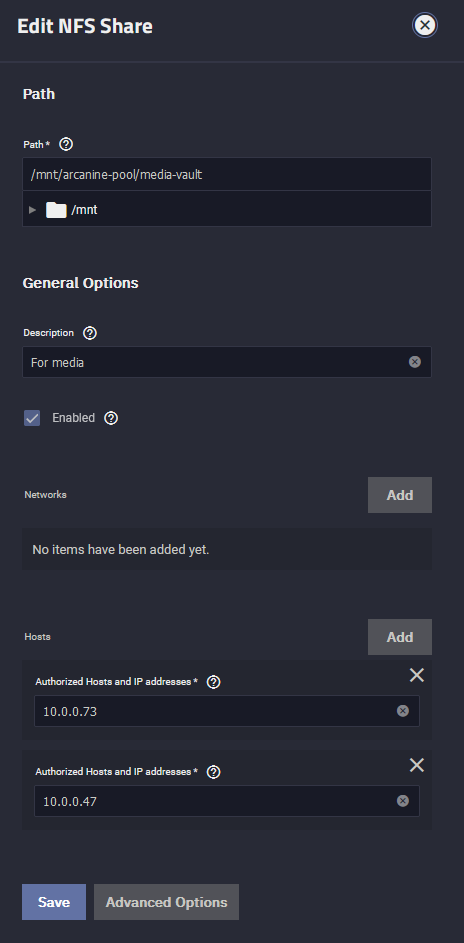Viewport: 464px width, 943px height.
Task: Click into the Path input field
Action: click(x=227, y=174)
